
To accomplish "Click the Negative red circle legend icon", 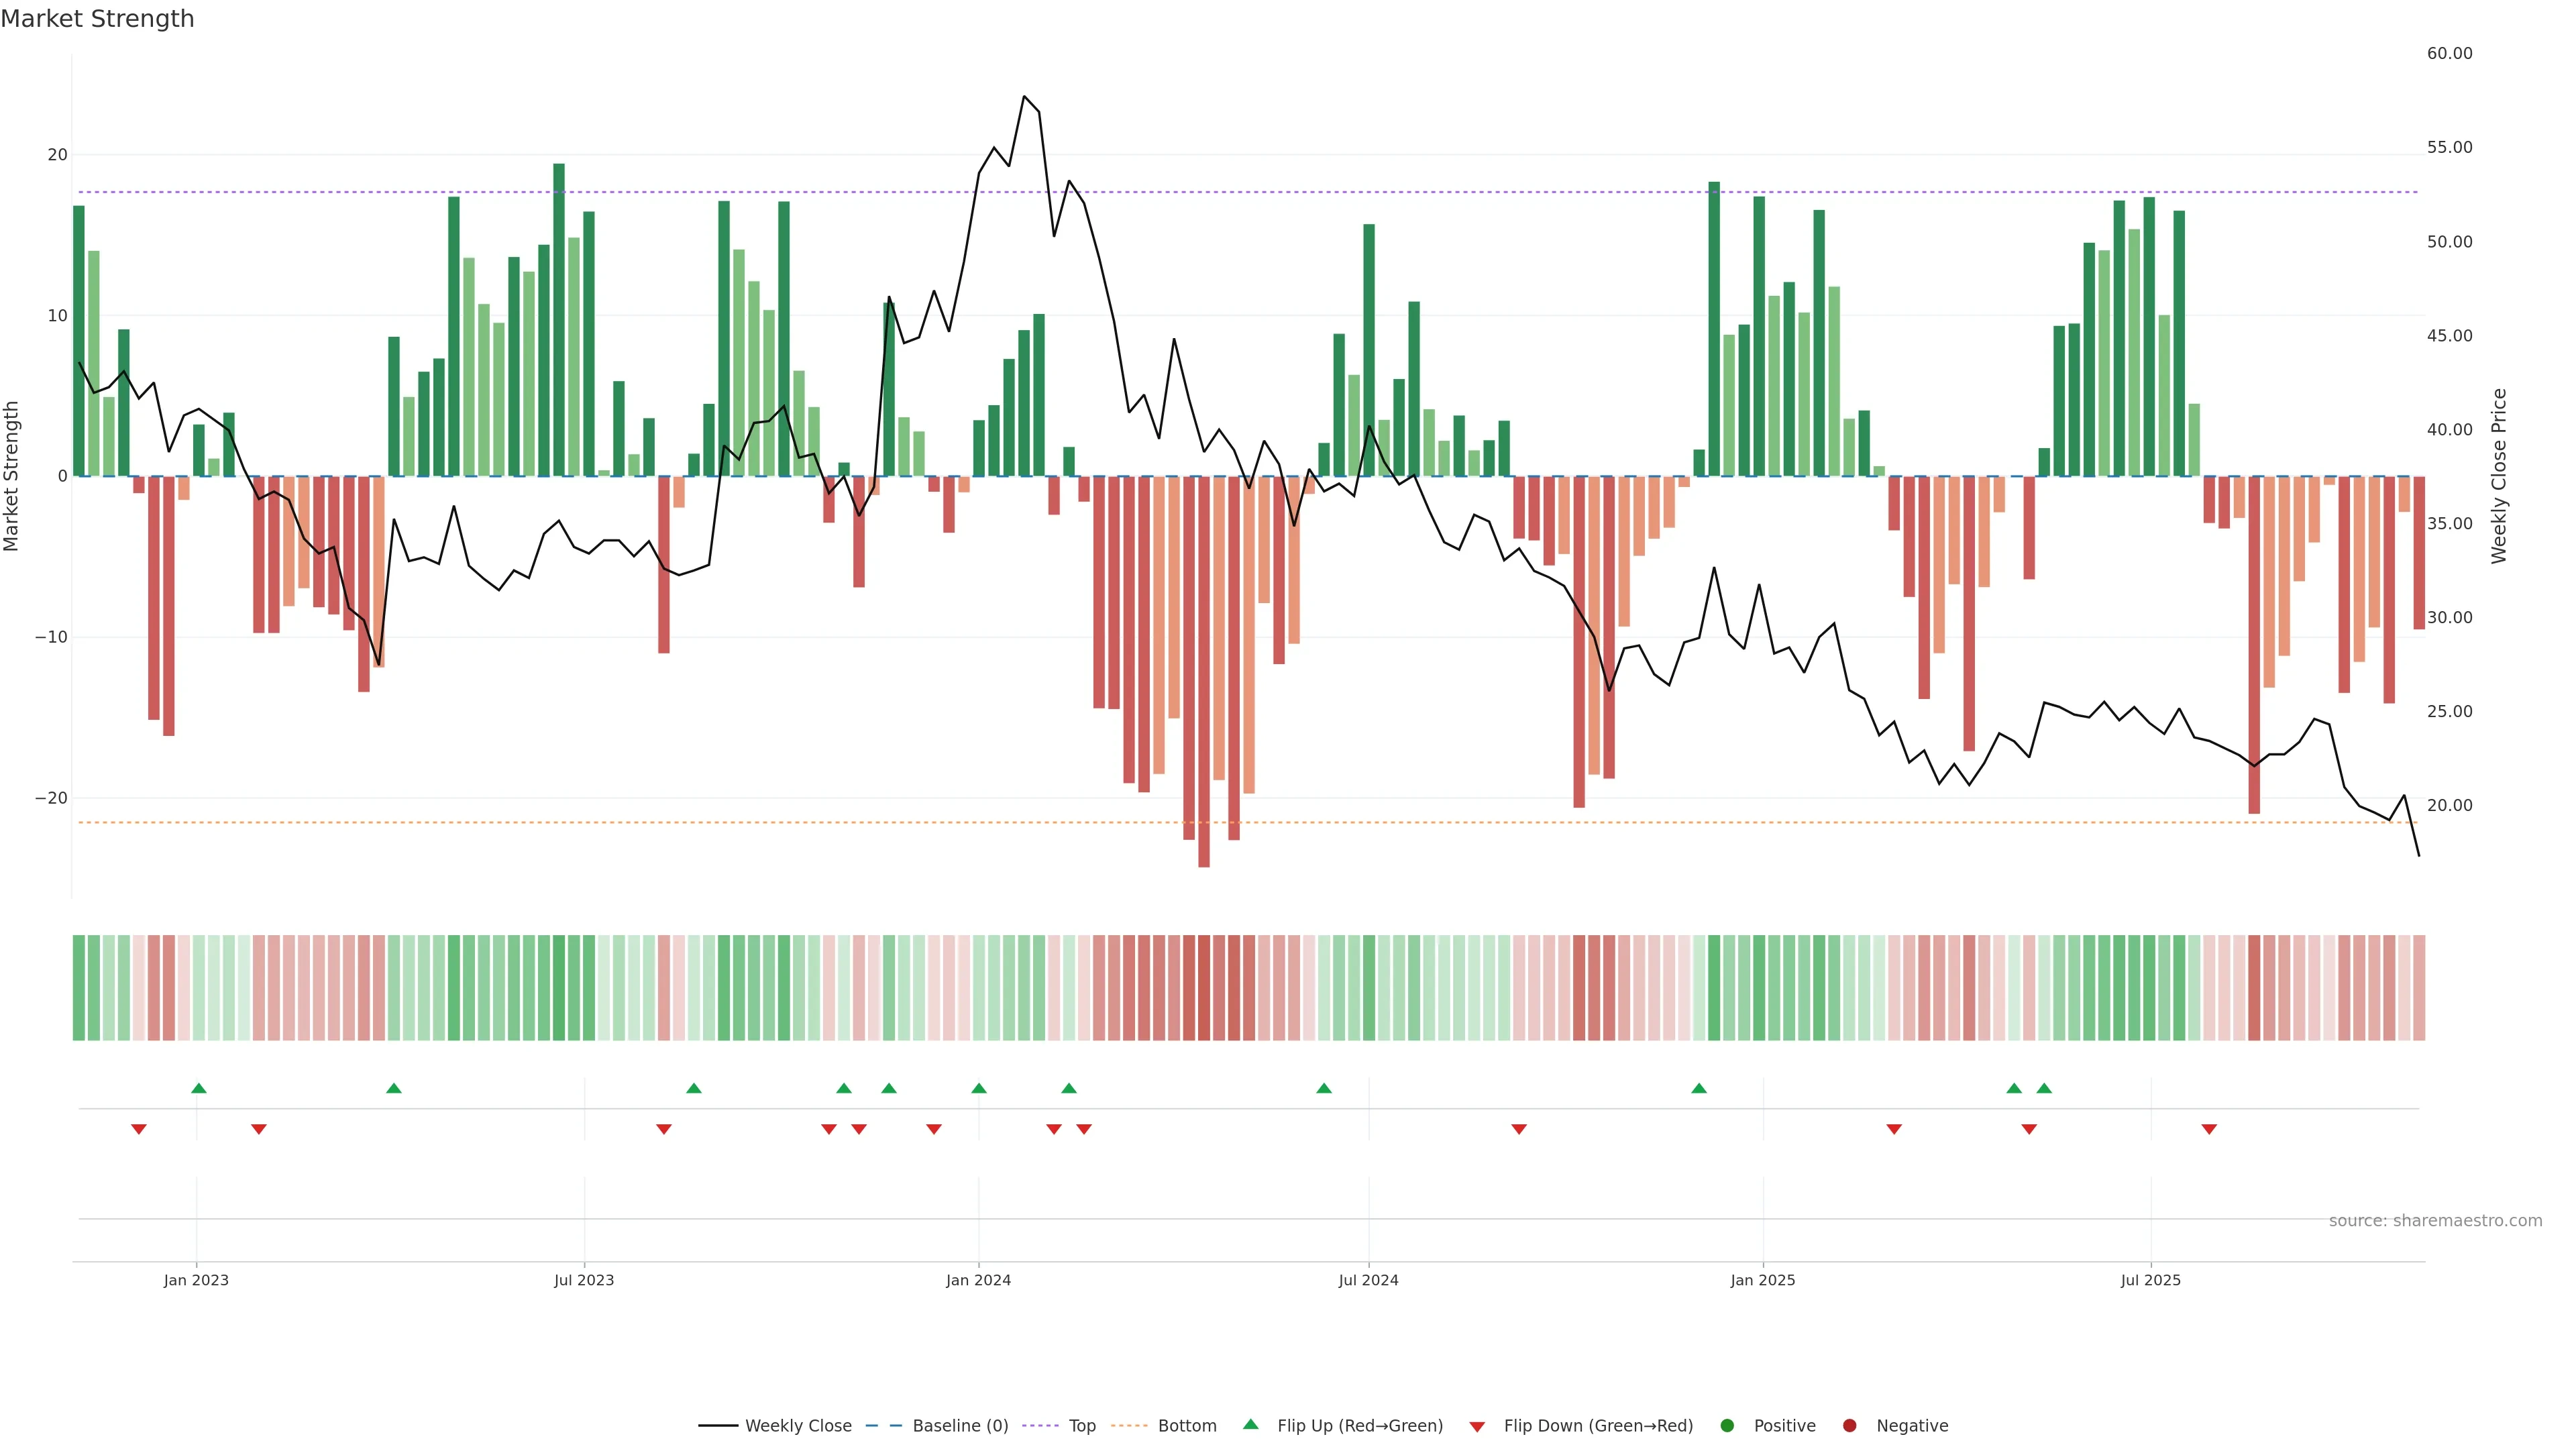I will [x=1849, y=1426].
